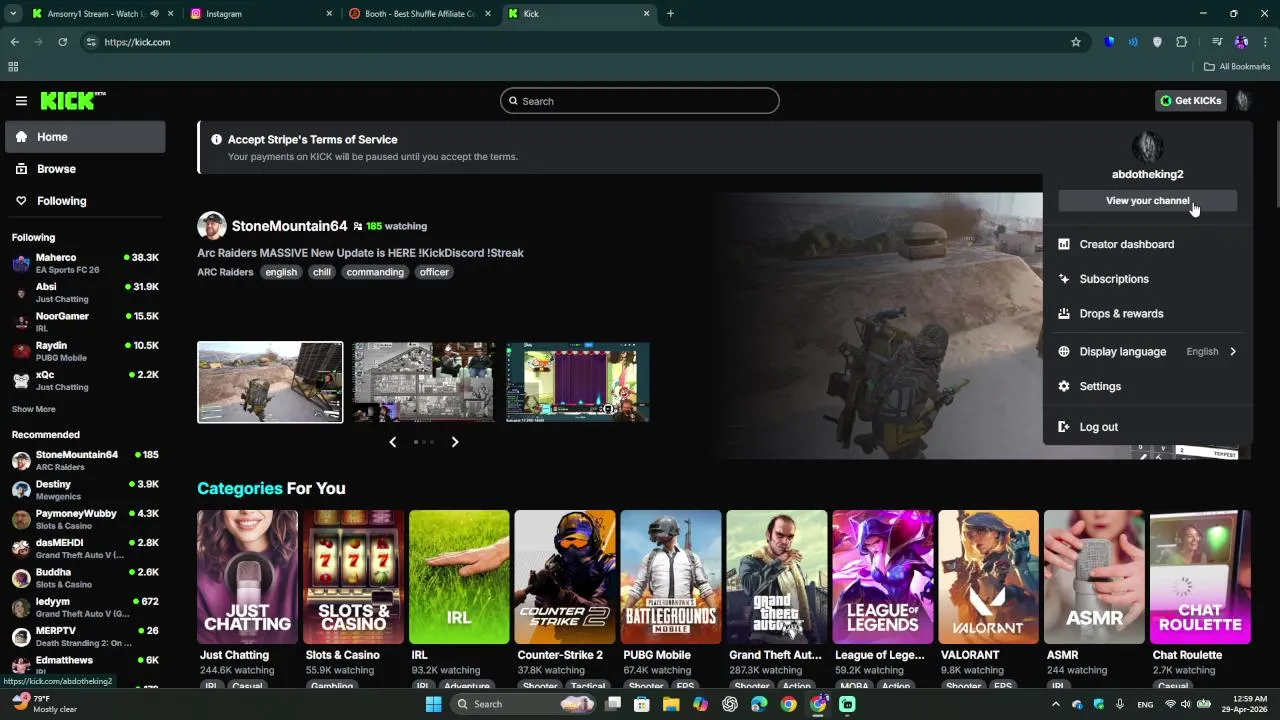Image resolution: width=1280 pixels, height=720 pixels.
Task: Click the english tag
Action: click(x=281, y=272)
